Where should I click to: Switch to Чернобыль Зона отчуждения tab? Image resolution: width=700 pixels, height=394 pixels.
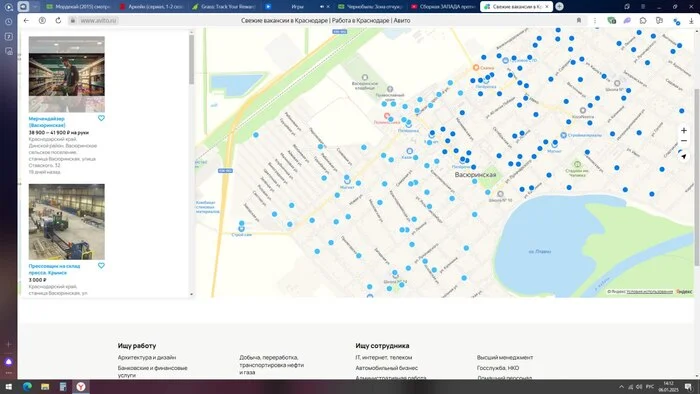point(371,7)
